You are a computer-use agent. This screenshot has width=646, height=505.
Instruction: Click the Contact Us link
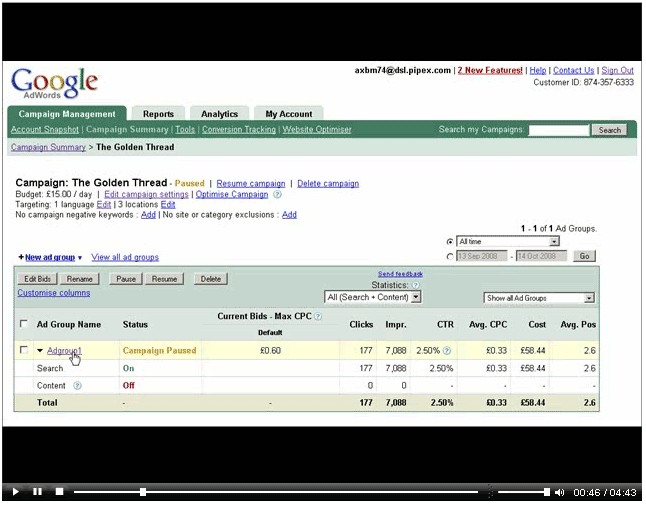(573, 70)
